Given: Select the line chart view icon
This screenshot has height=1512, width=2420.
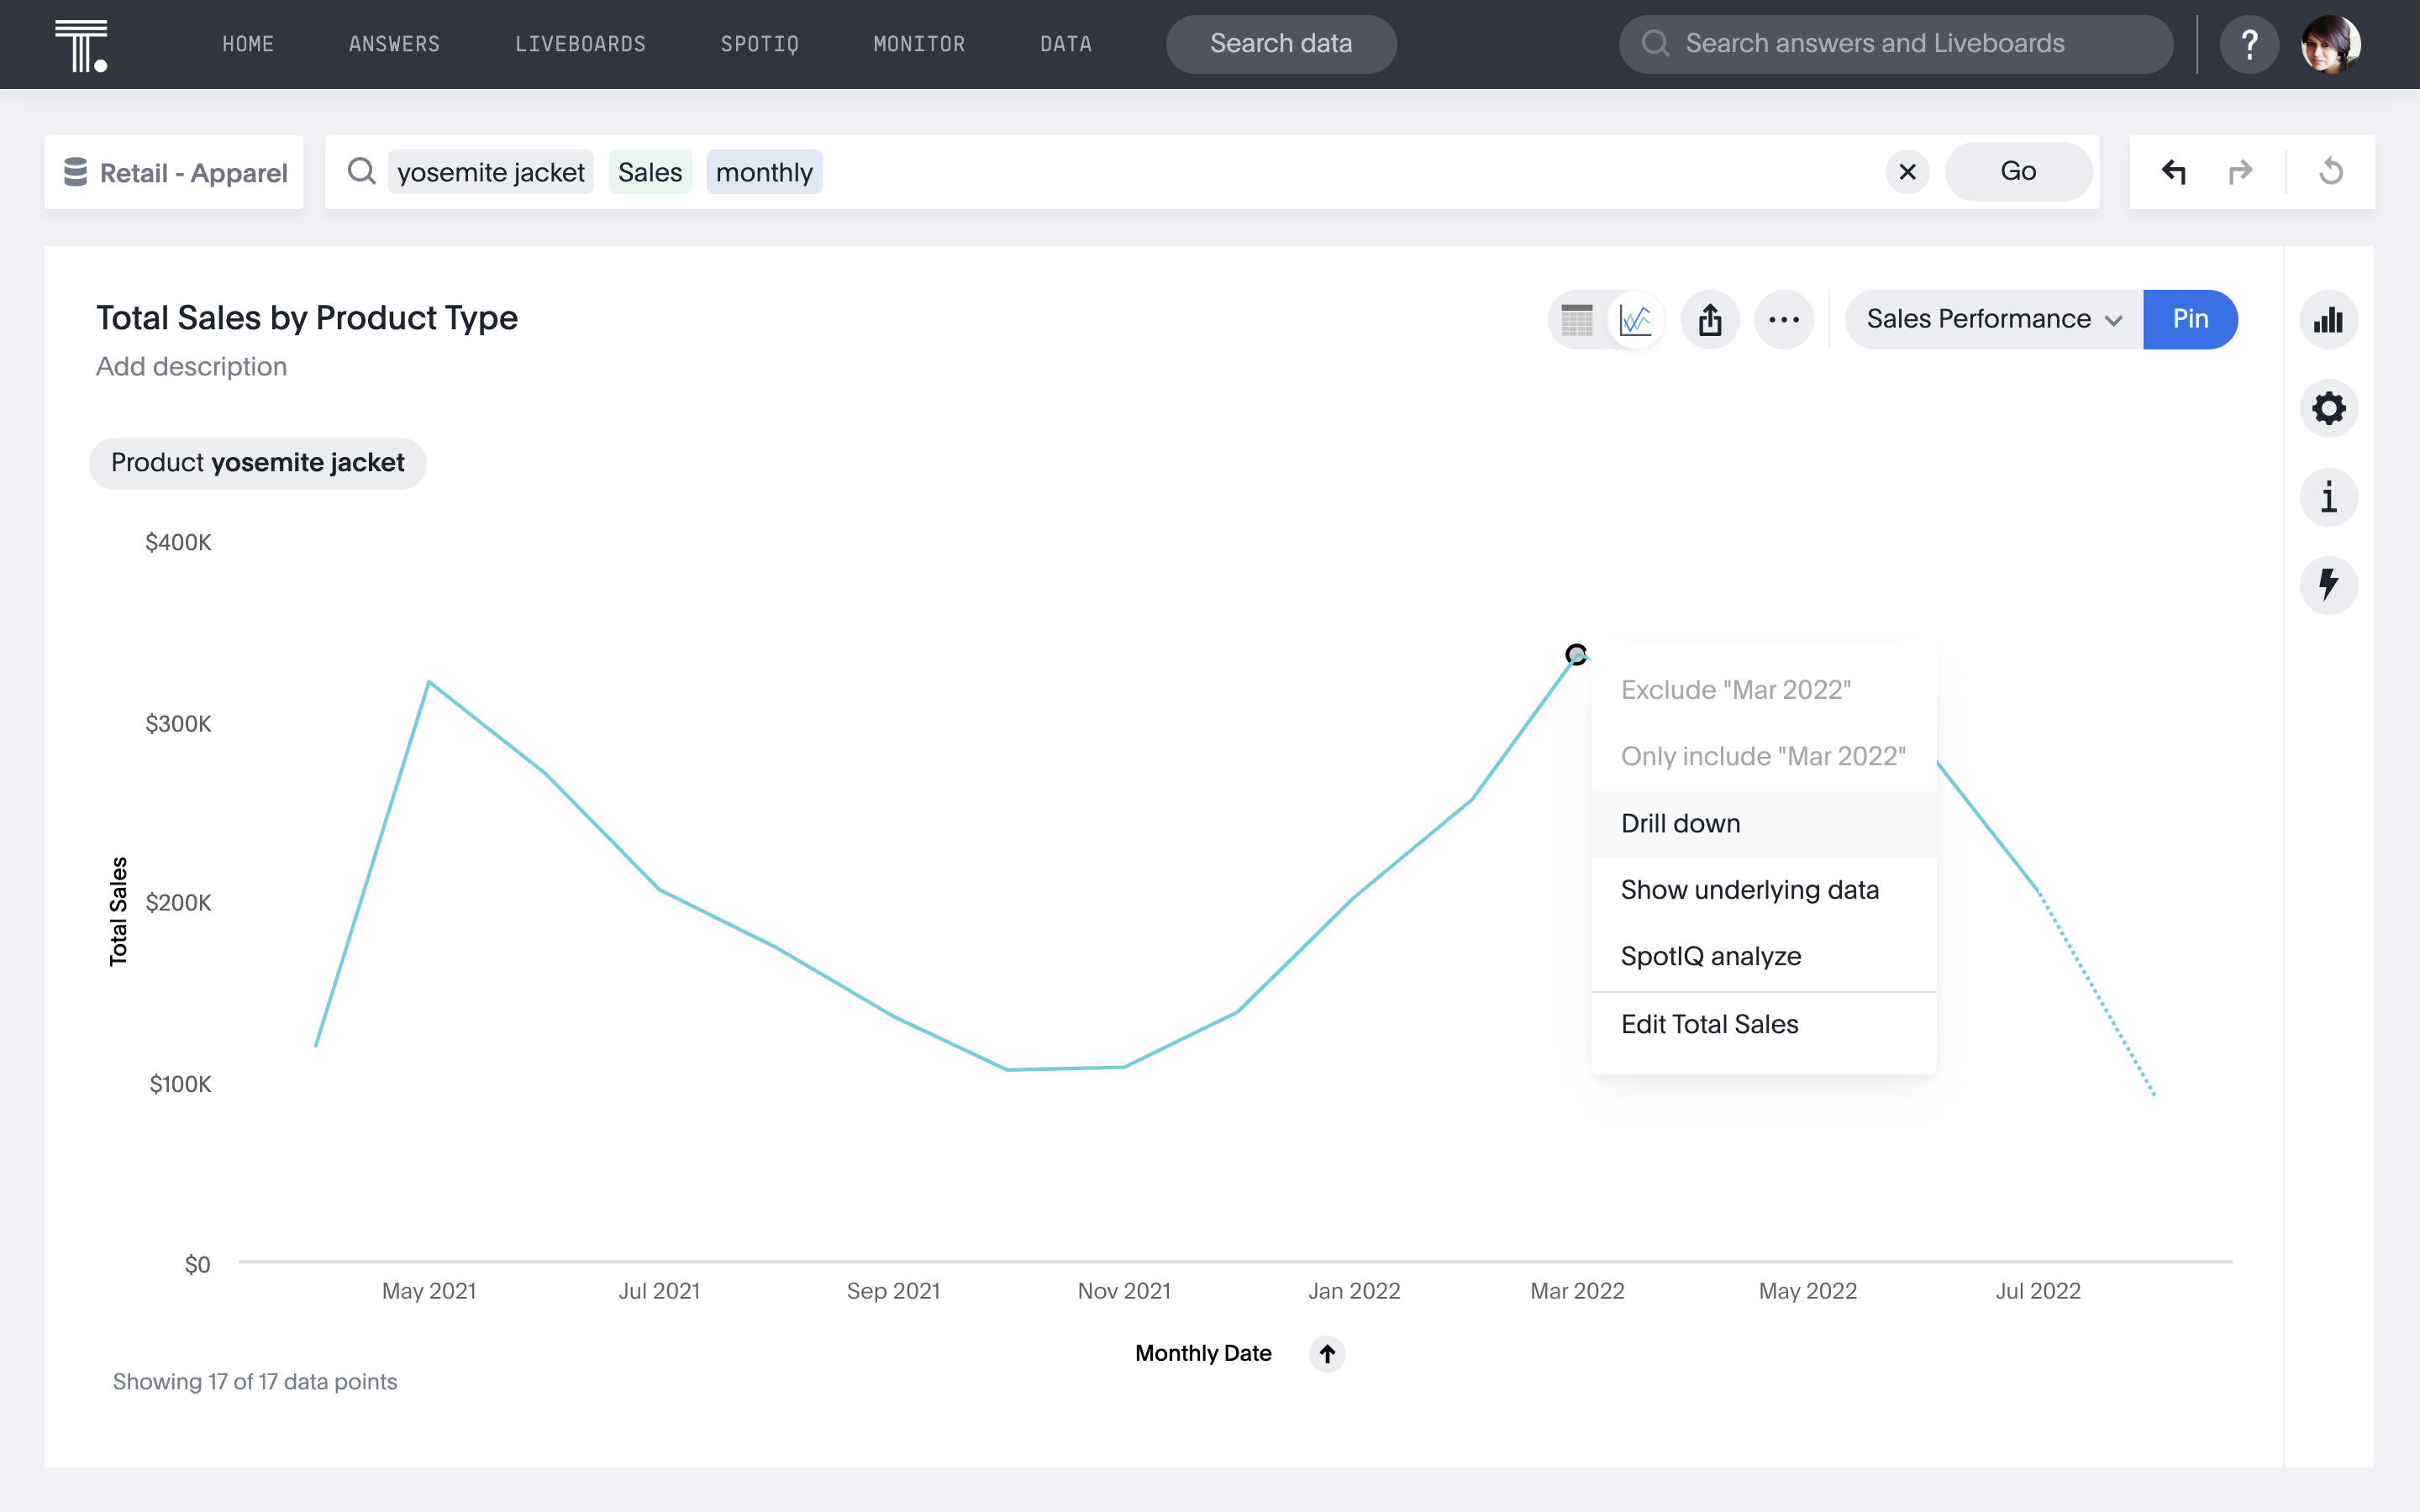Looking at the screenshot, I should [1634, 318].
